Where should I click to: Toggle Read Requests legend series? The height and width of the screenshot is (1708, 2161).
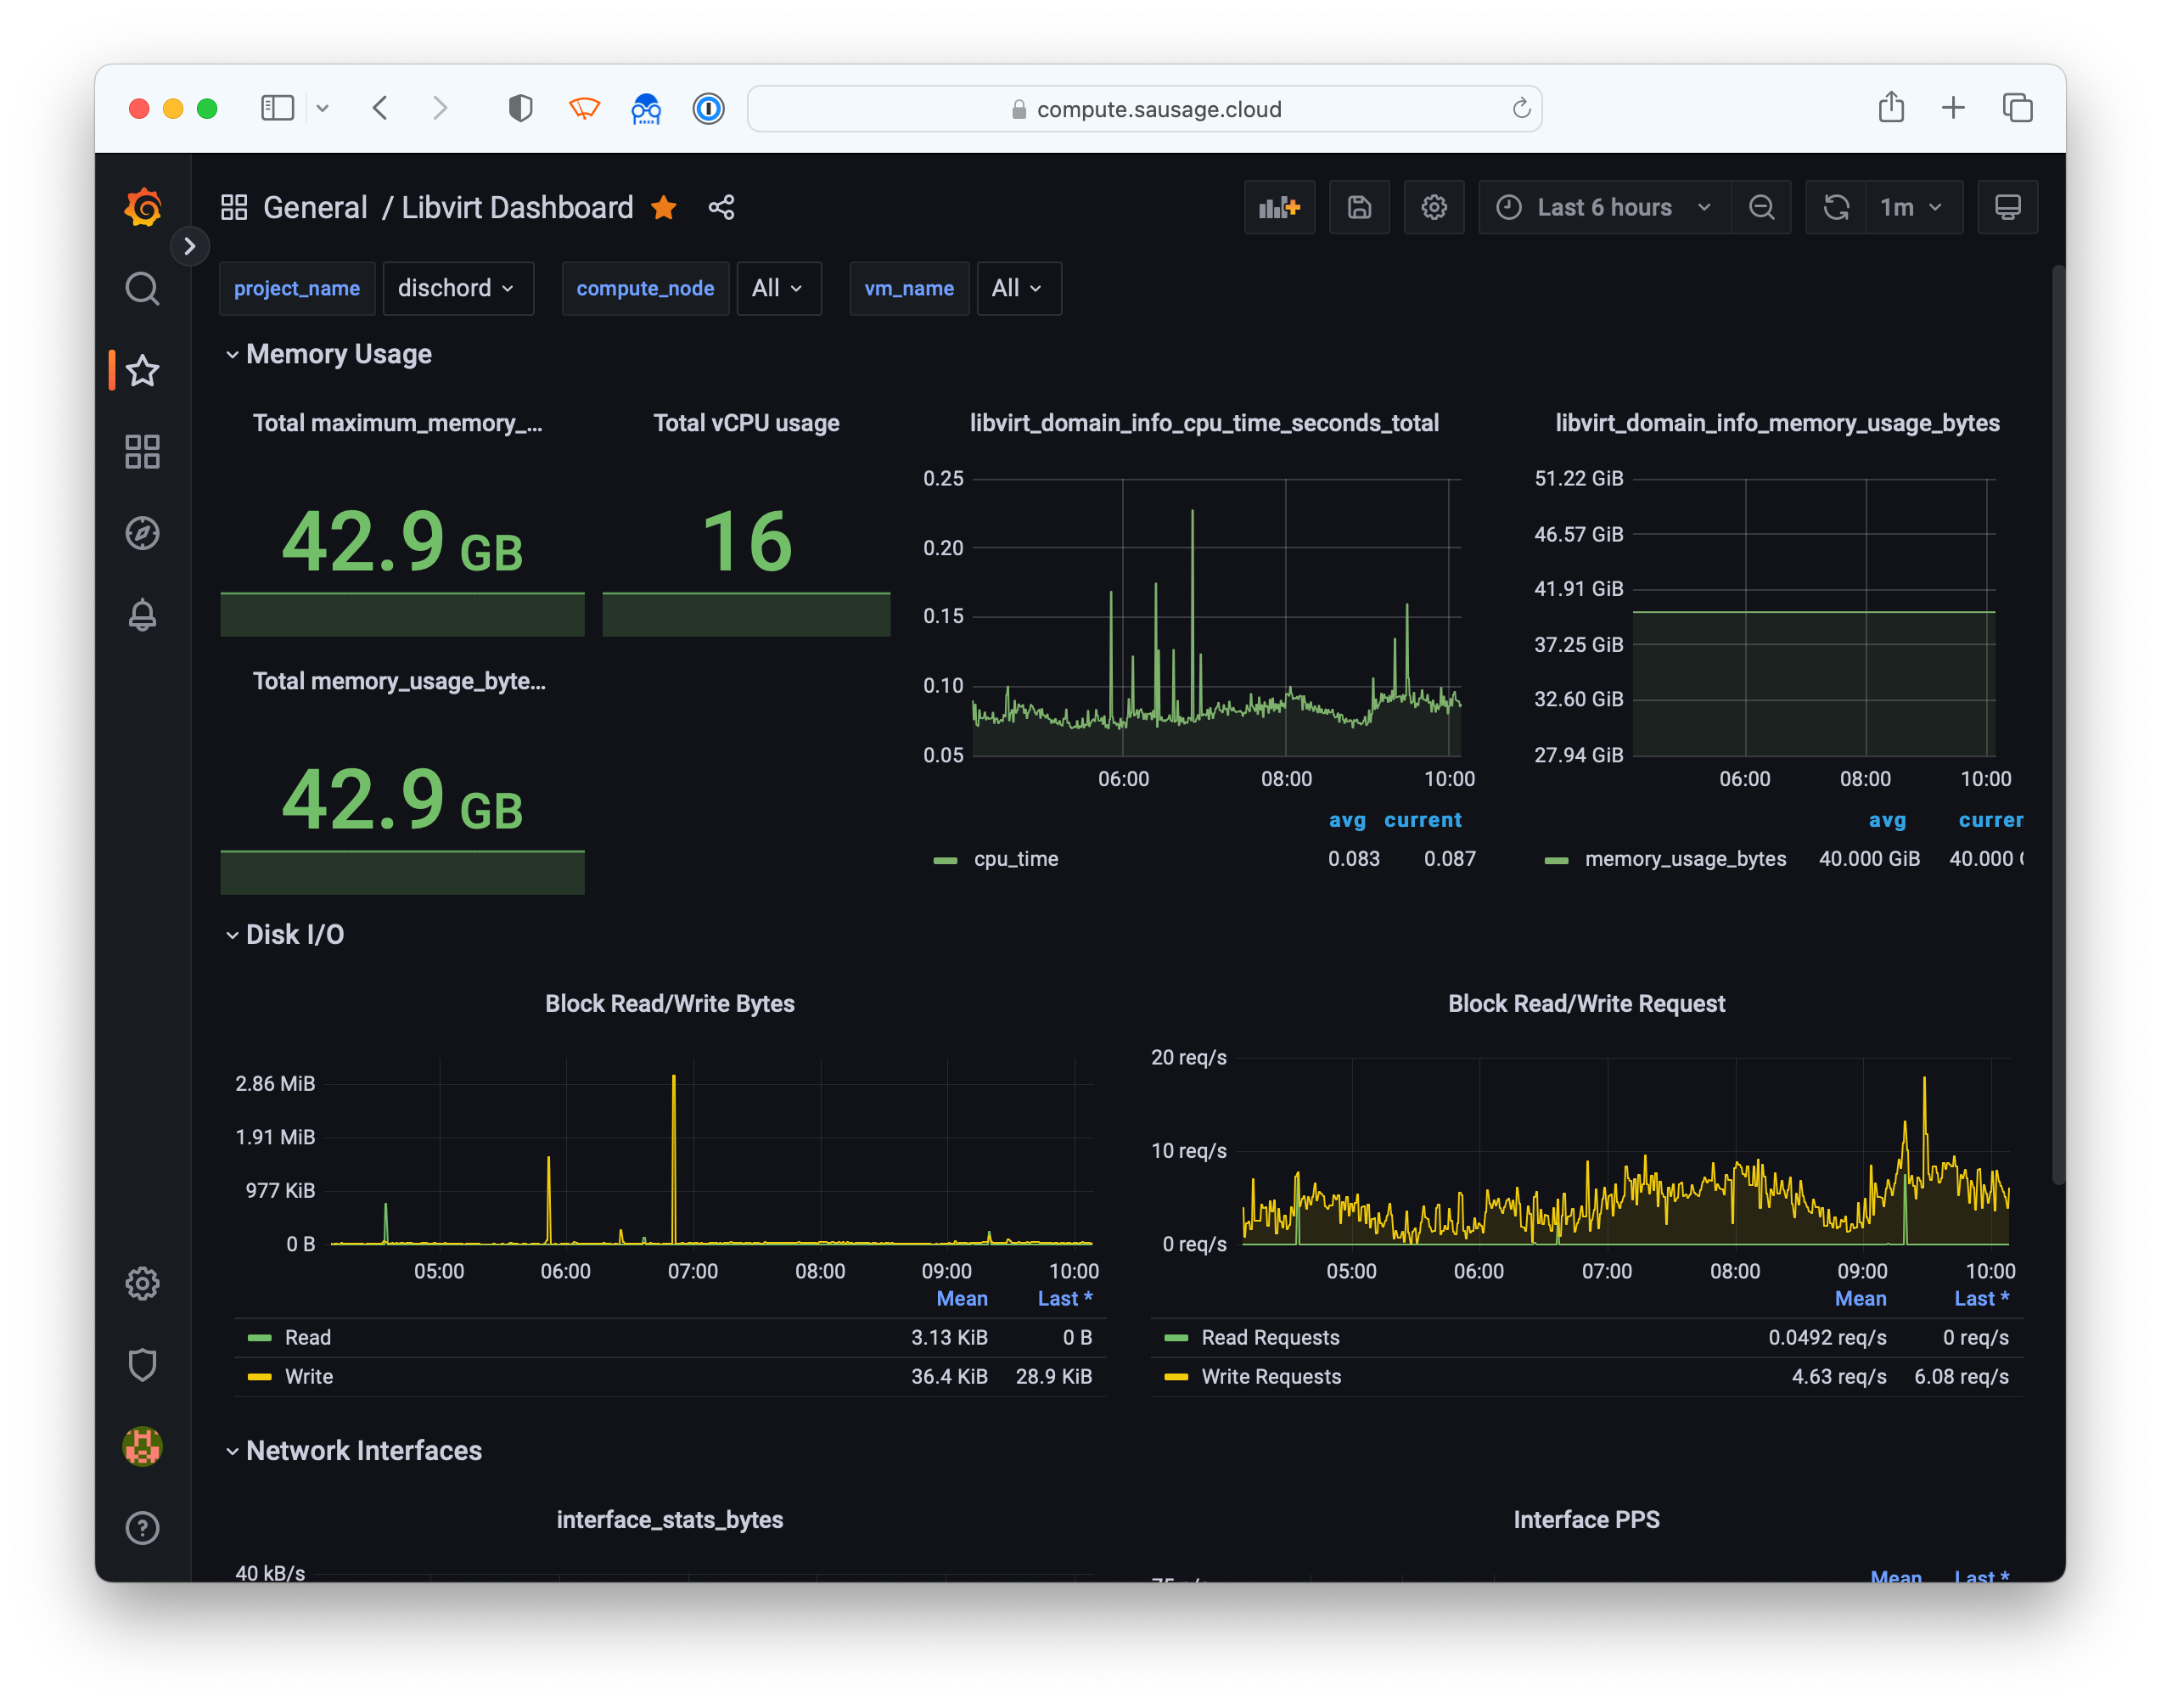(1270, 1337)
